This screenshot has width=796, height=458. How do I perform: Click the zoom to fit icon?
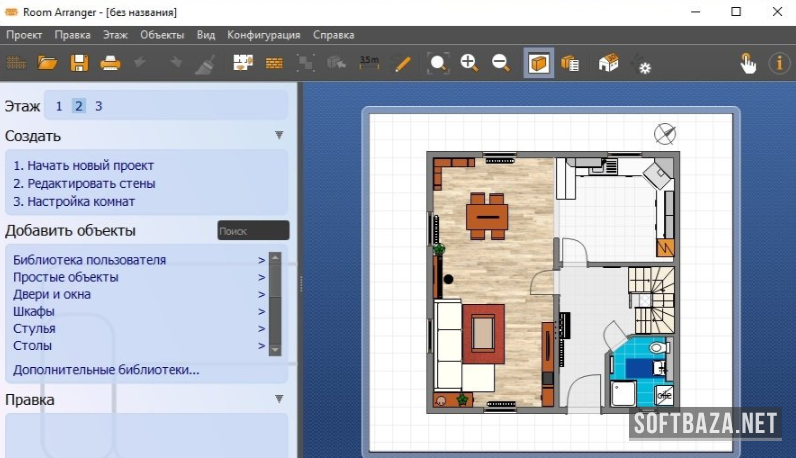(438, 64)
